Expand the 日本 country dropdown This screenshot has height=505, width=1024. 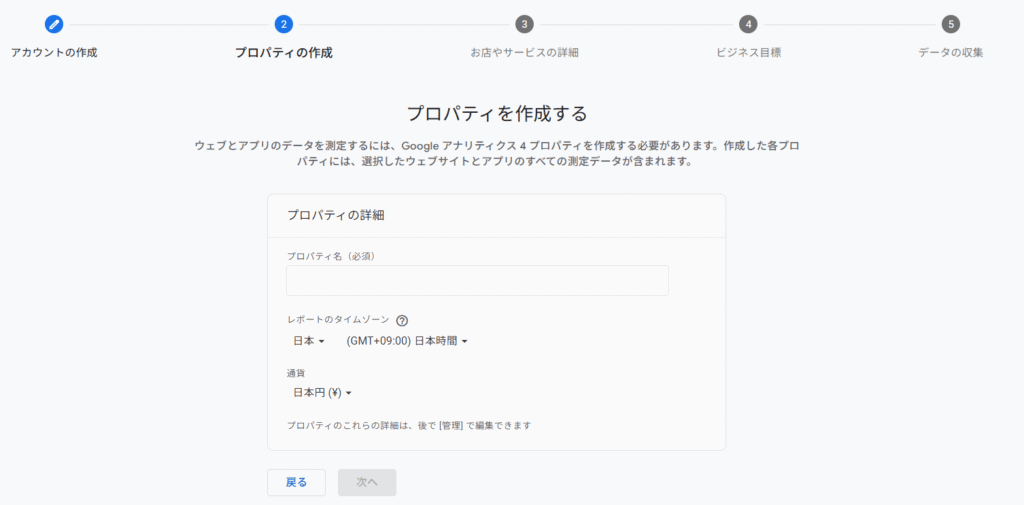[x=309, y=341]
